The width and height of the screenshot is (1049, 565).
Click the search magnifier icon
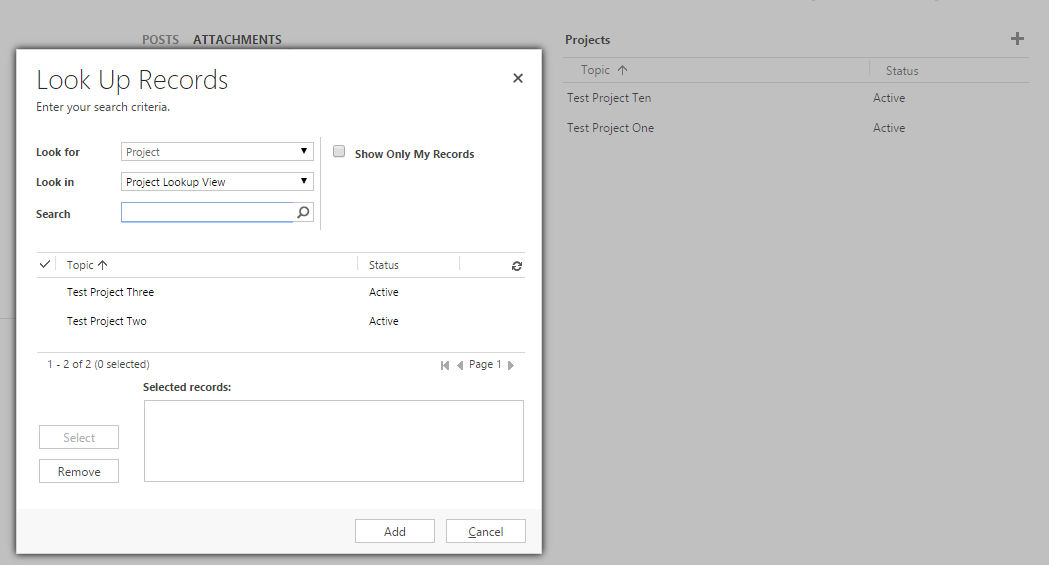click(x=303, y=213)
